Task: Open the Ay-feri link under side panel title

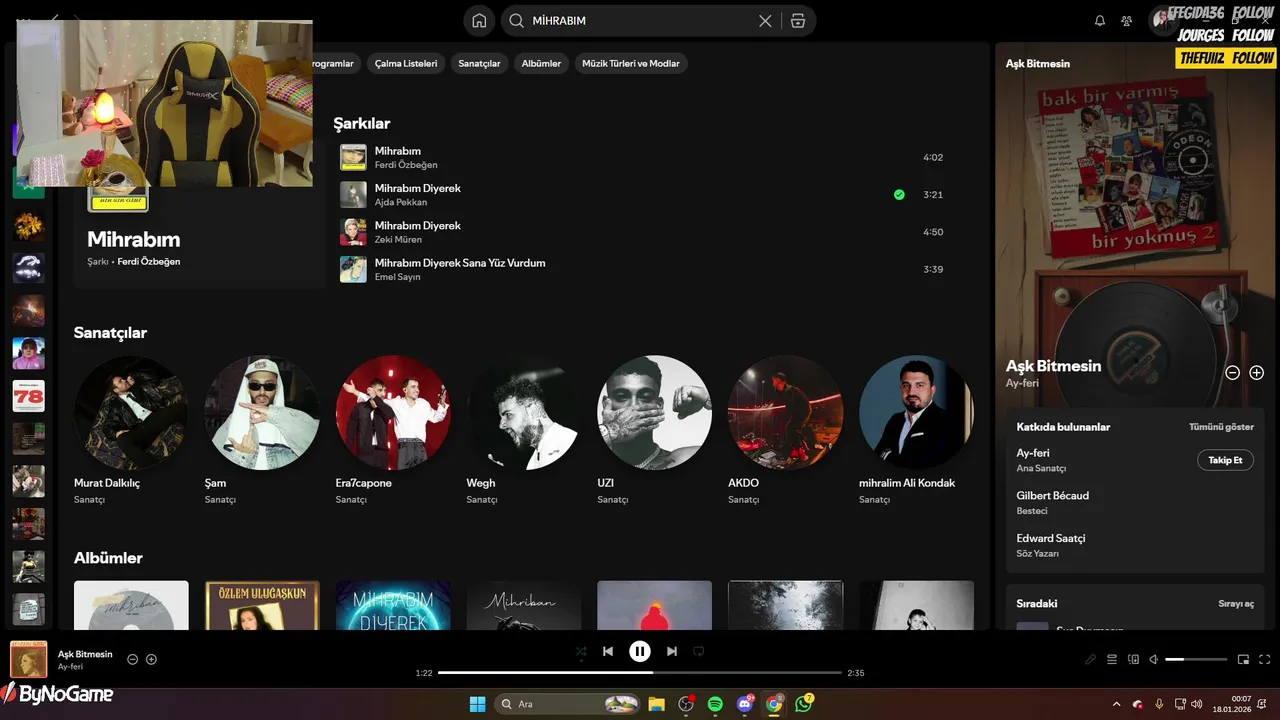Action: pos(1022,383)
